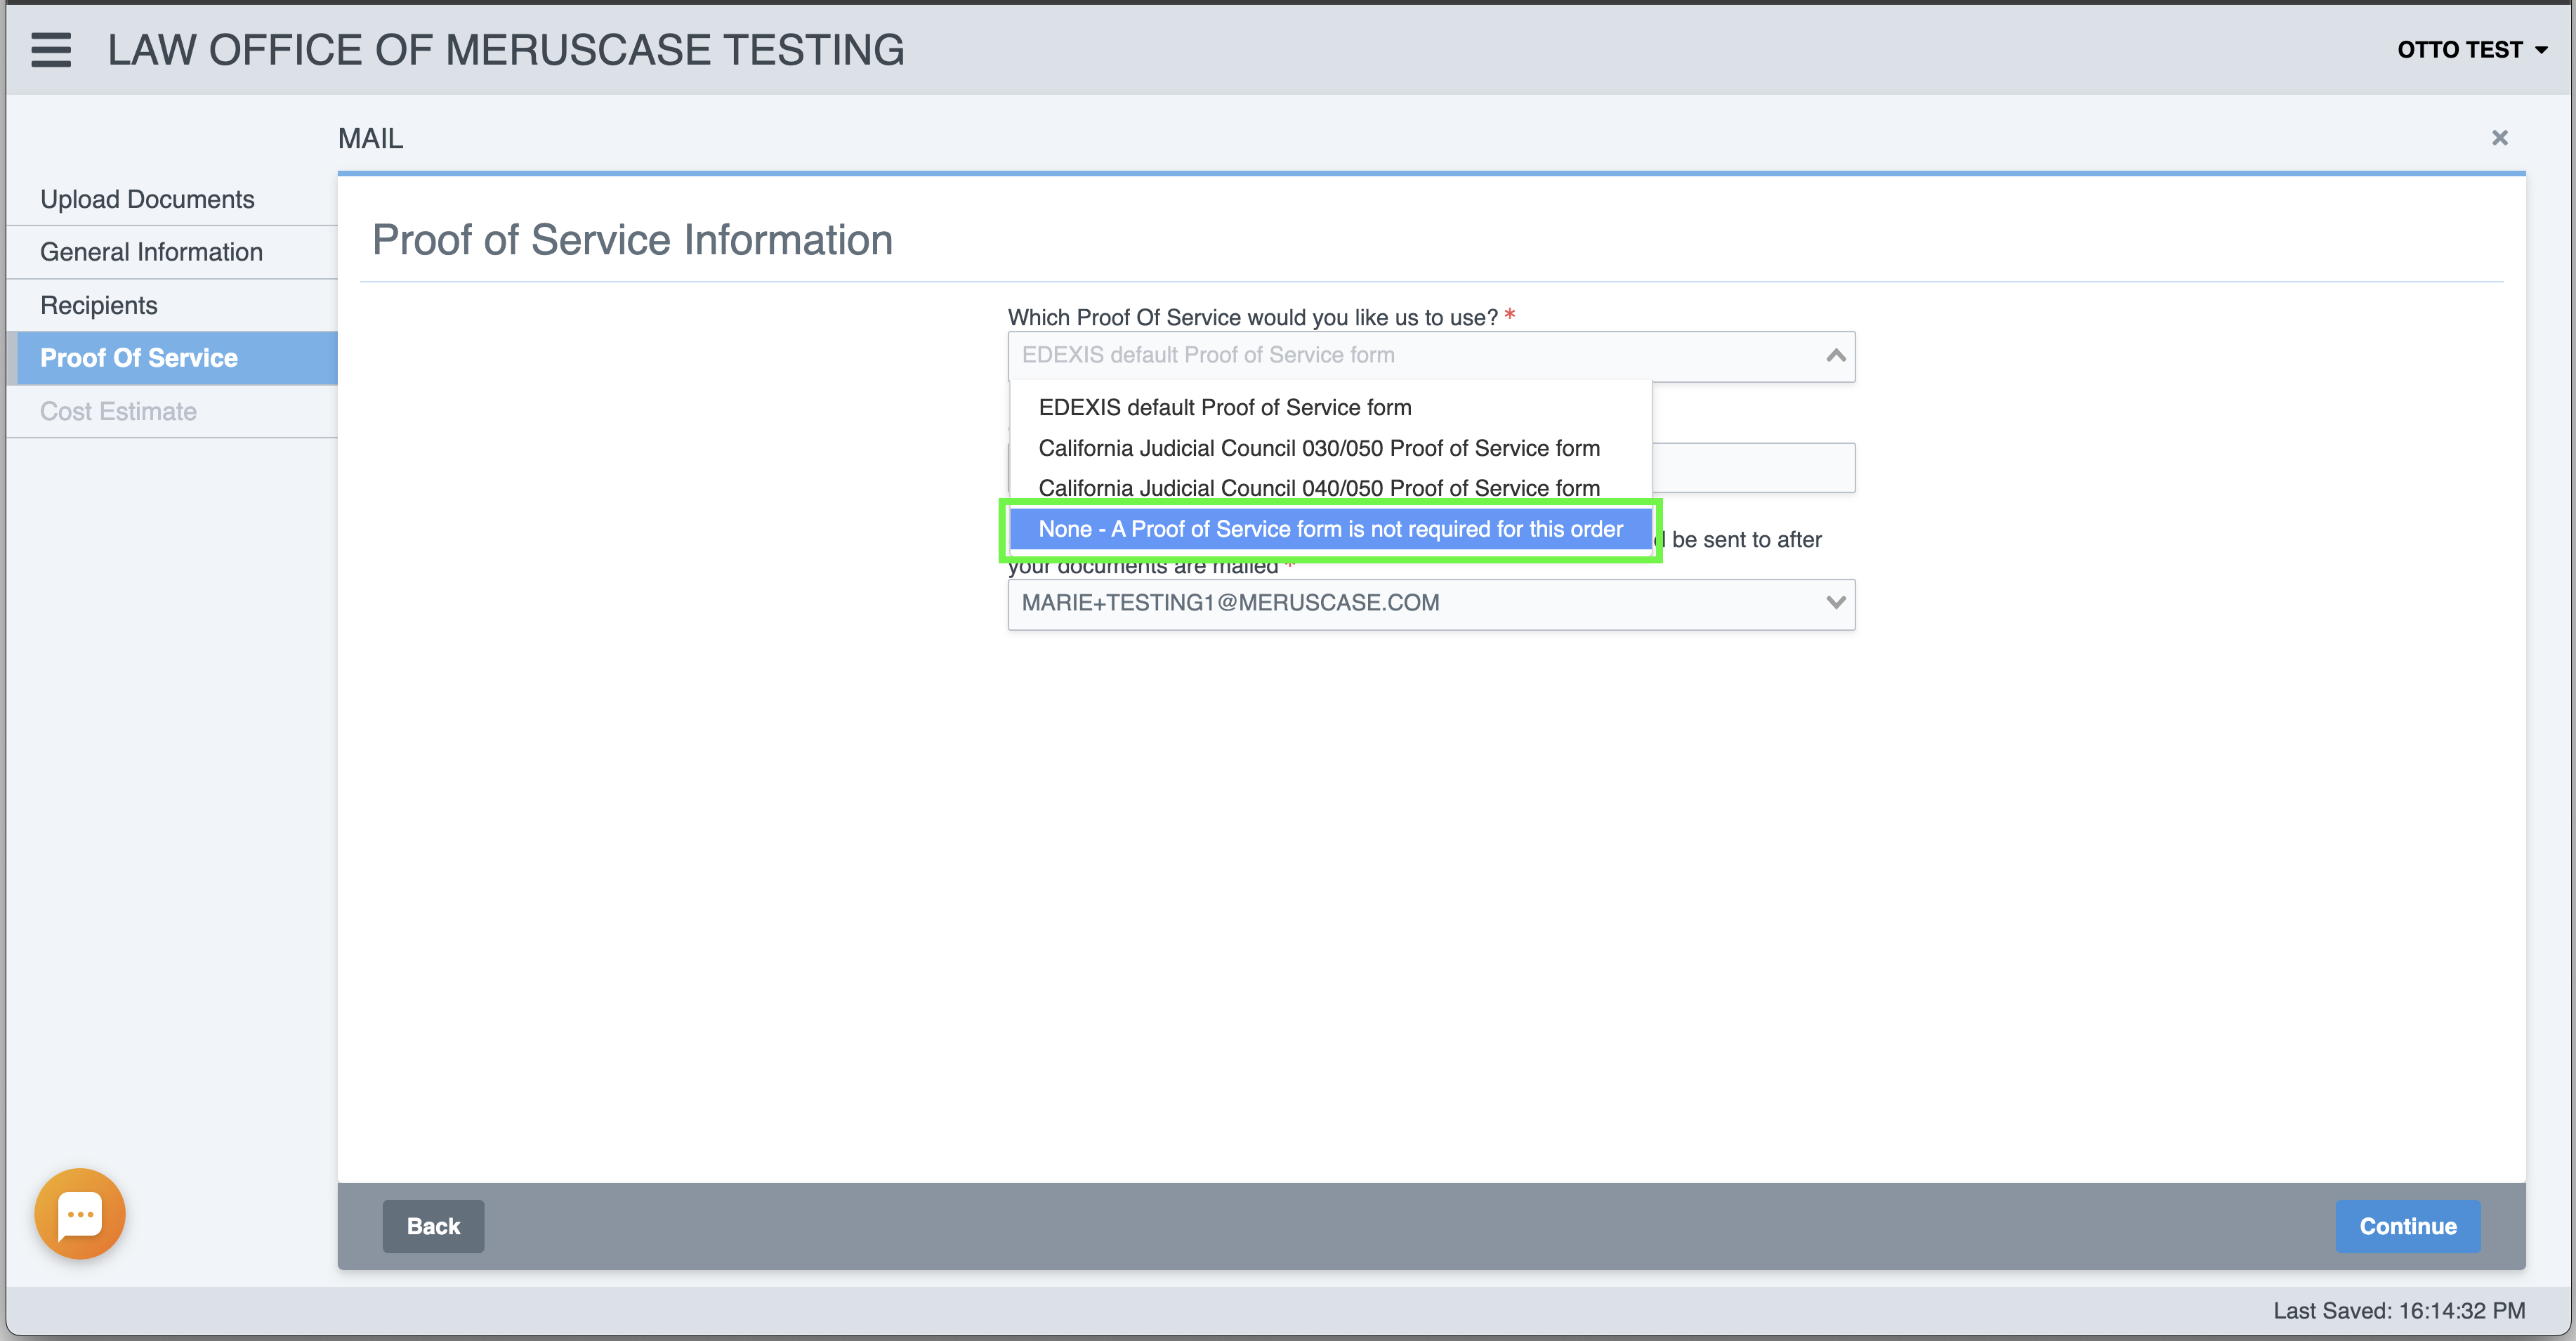Open the Cost Estimate step
This screenshot has width=2576, height=1341.
(x=172, y=411)
